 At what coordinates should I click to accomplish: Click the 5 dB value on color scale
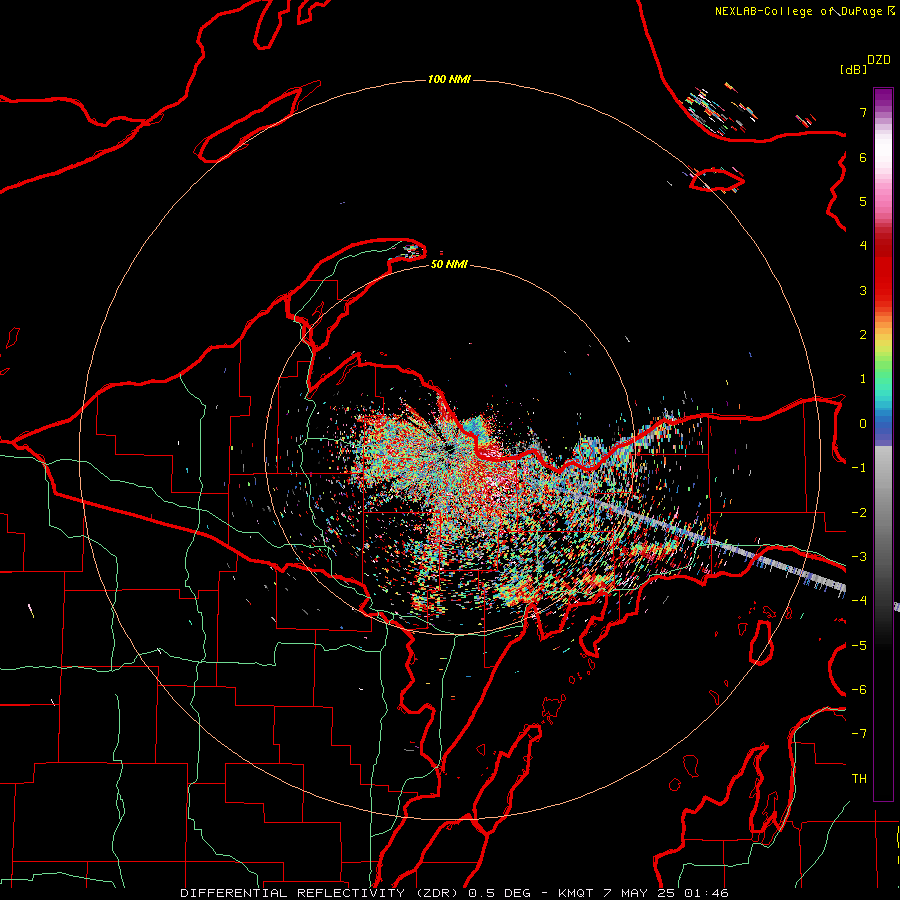[x=863, y=201]
